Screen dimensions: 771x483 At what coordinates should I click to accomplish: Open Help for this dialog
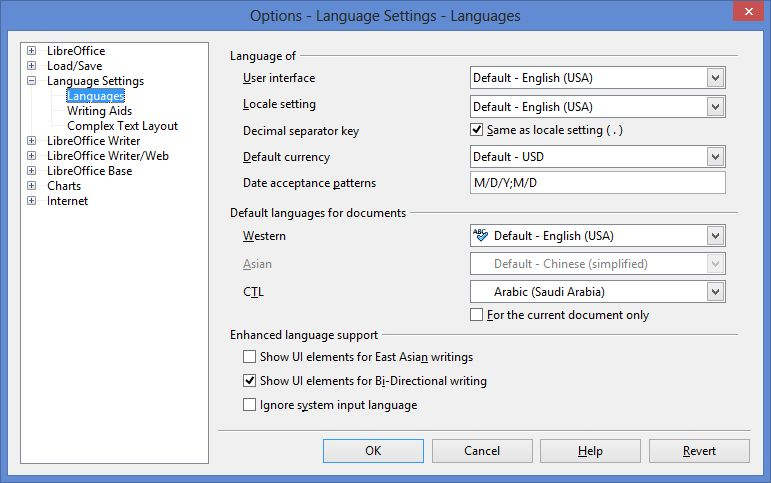click(590, 451)
